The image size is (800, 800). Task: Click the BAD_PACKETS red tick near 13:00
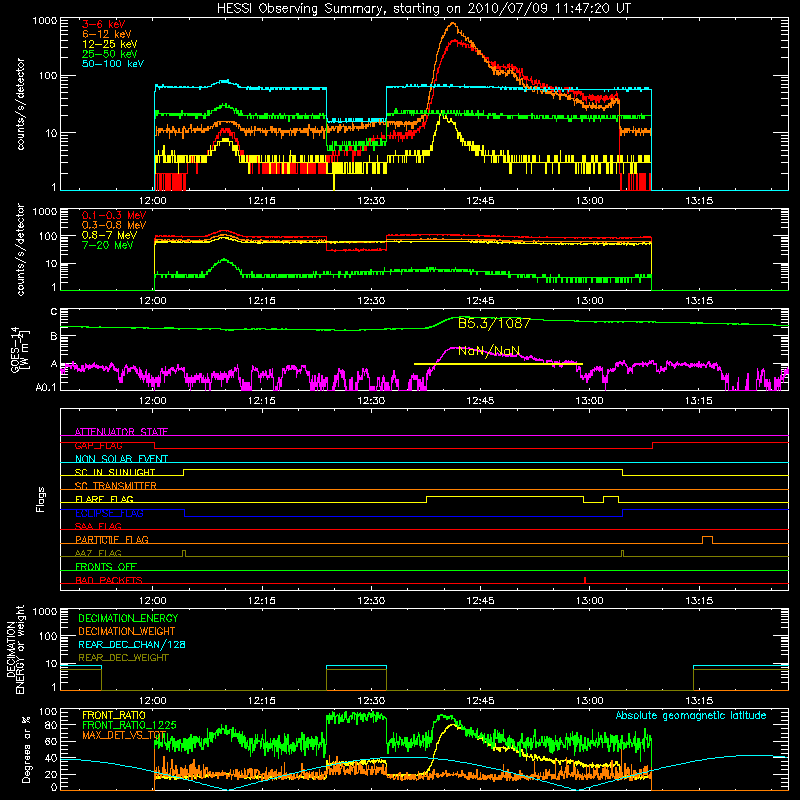(x=585, y=580)
